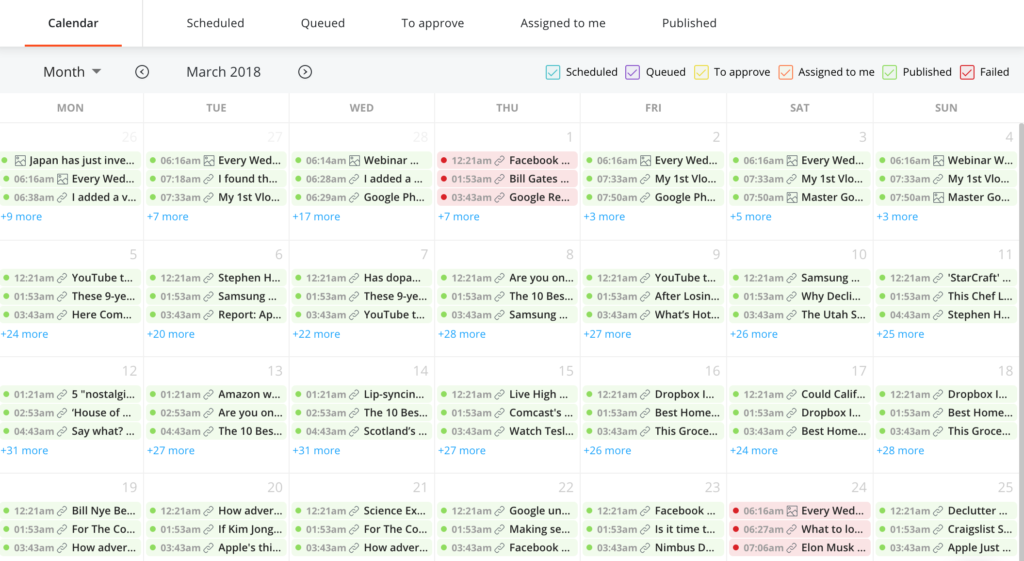Click link icon on 'StarCraft' post
Image resolution: width=1024 pixels, height=561 pixels.
pyautogui.click(x=937, y=278)
